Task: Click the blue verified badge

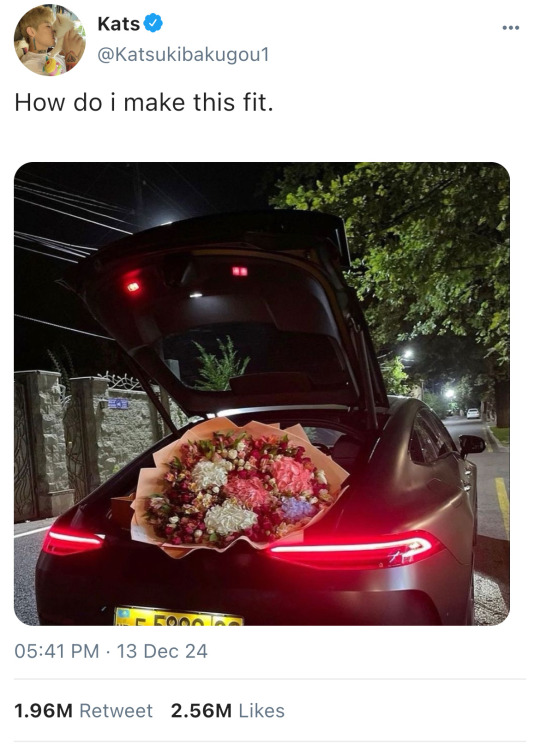Action: [153, 23]
